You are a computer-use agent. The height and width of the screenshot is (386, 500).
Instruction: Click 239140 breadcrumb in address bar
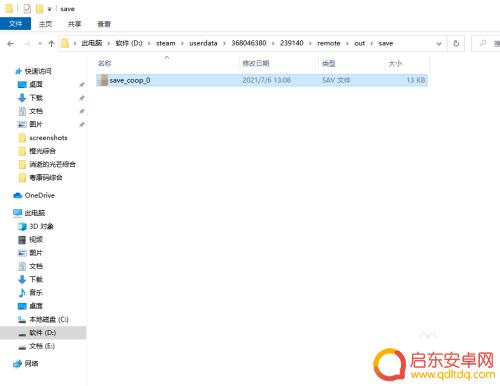(x=292, y=43)
